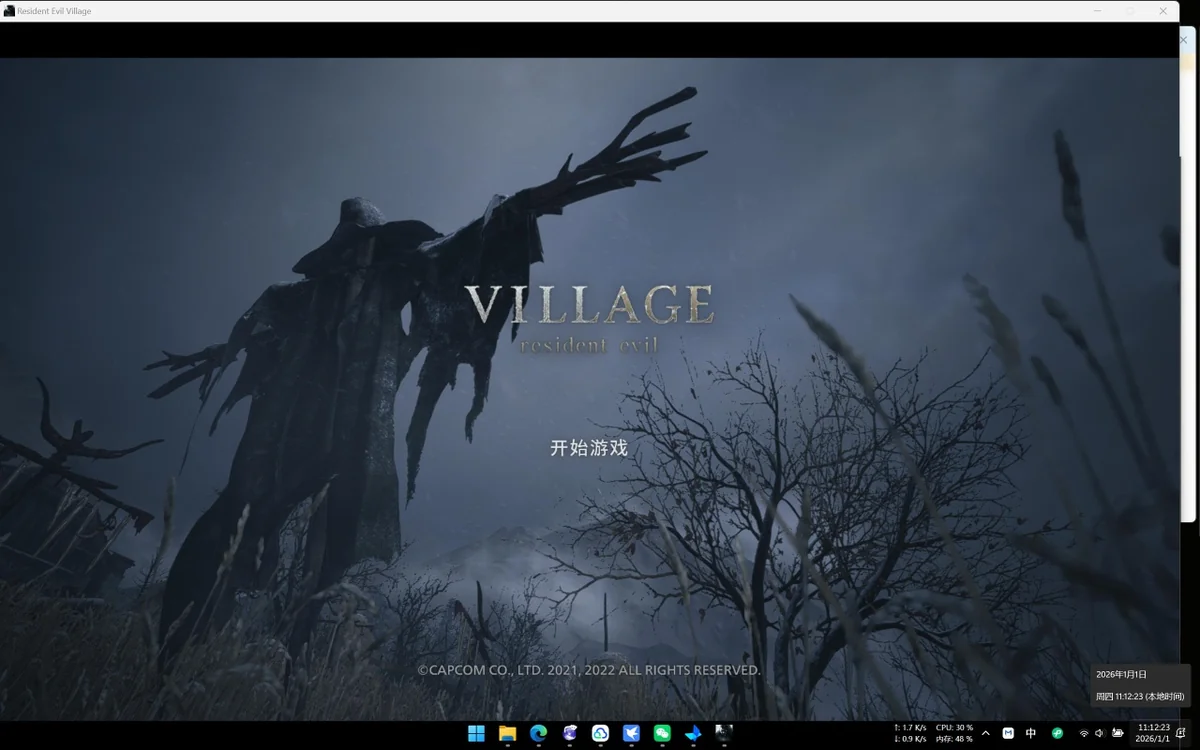Open the mail app from the system tray
Screen dimensions: 1200x750
pyautogui.click(x=1008, y=735)
